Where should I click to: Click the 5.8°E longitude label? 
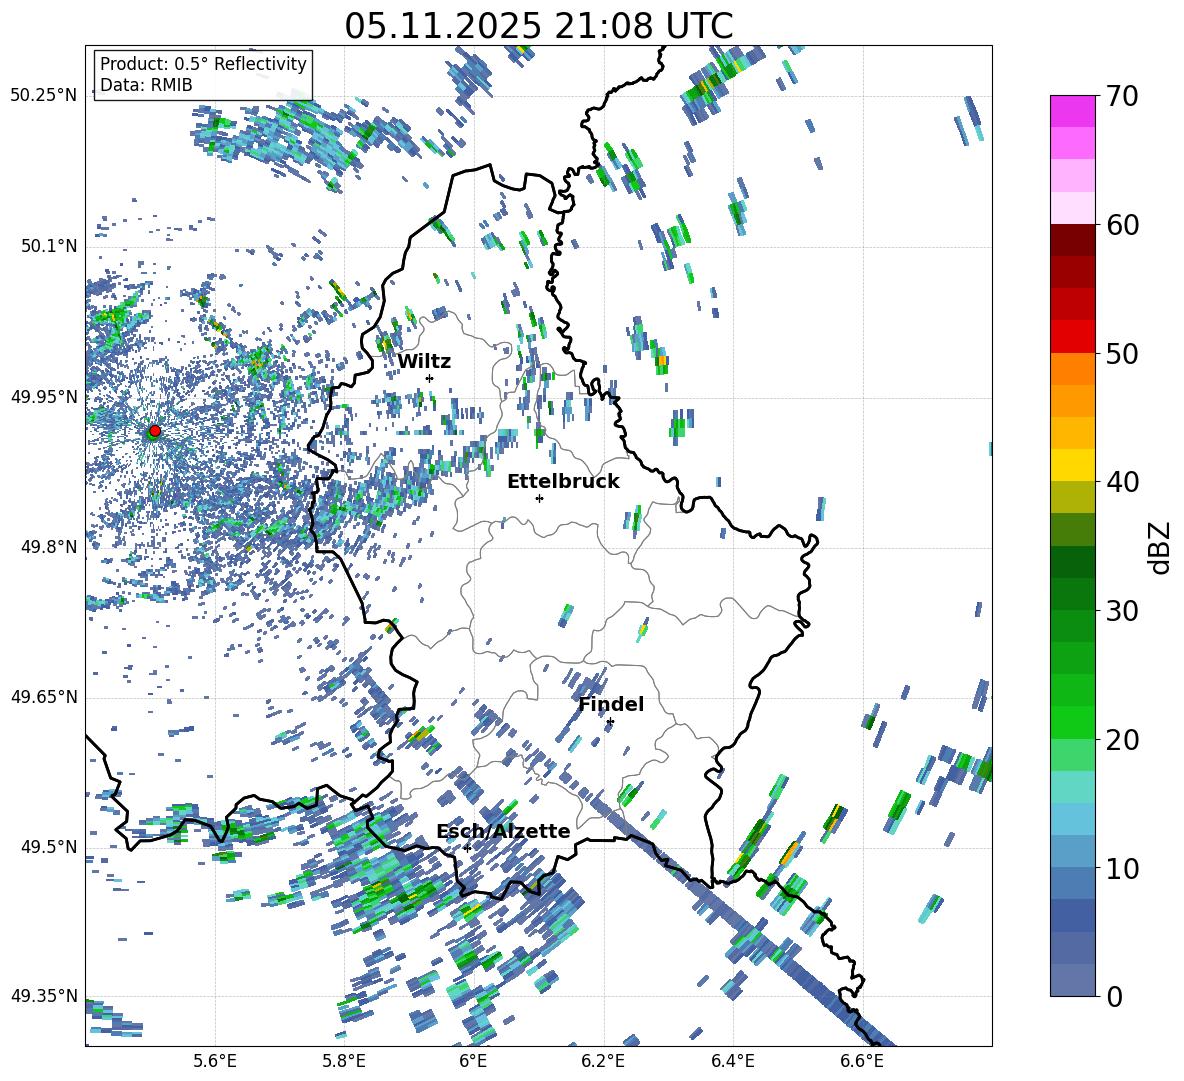[344, 1061]
